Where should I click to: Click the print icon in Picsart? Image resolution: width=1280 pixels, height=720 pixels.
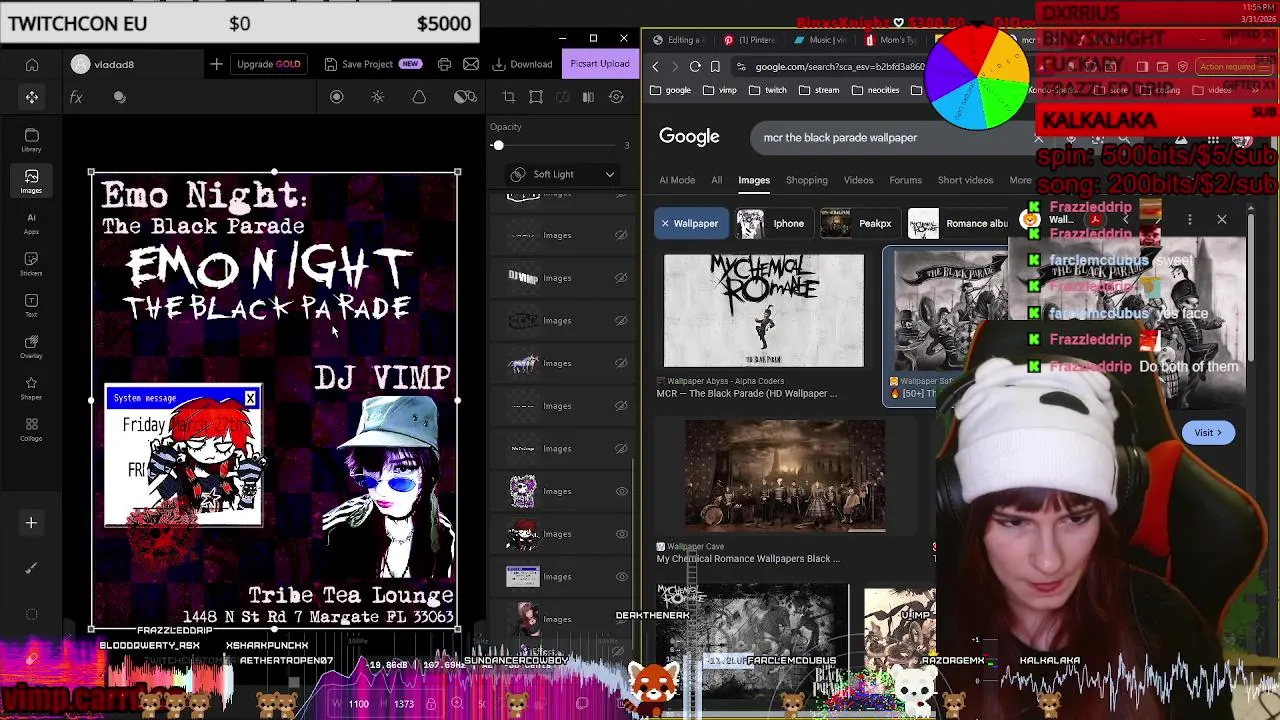tap(444, 64)
